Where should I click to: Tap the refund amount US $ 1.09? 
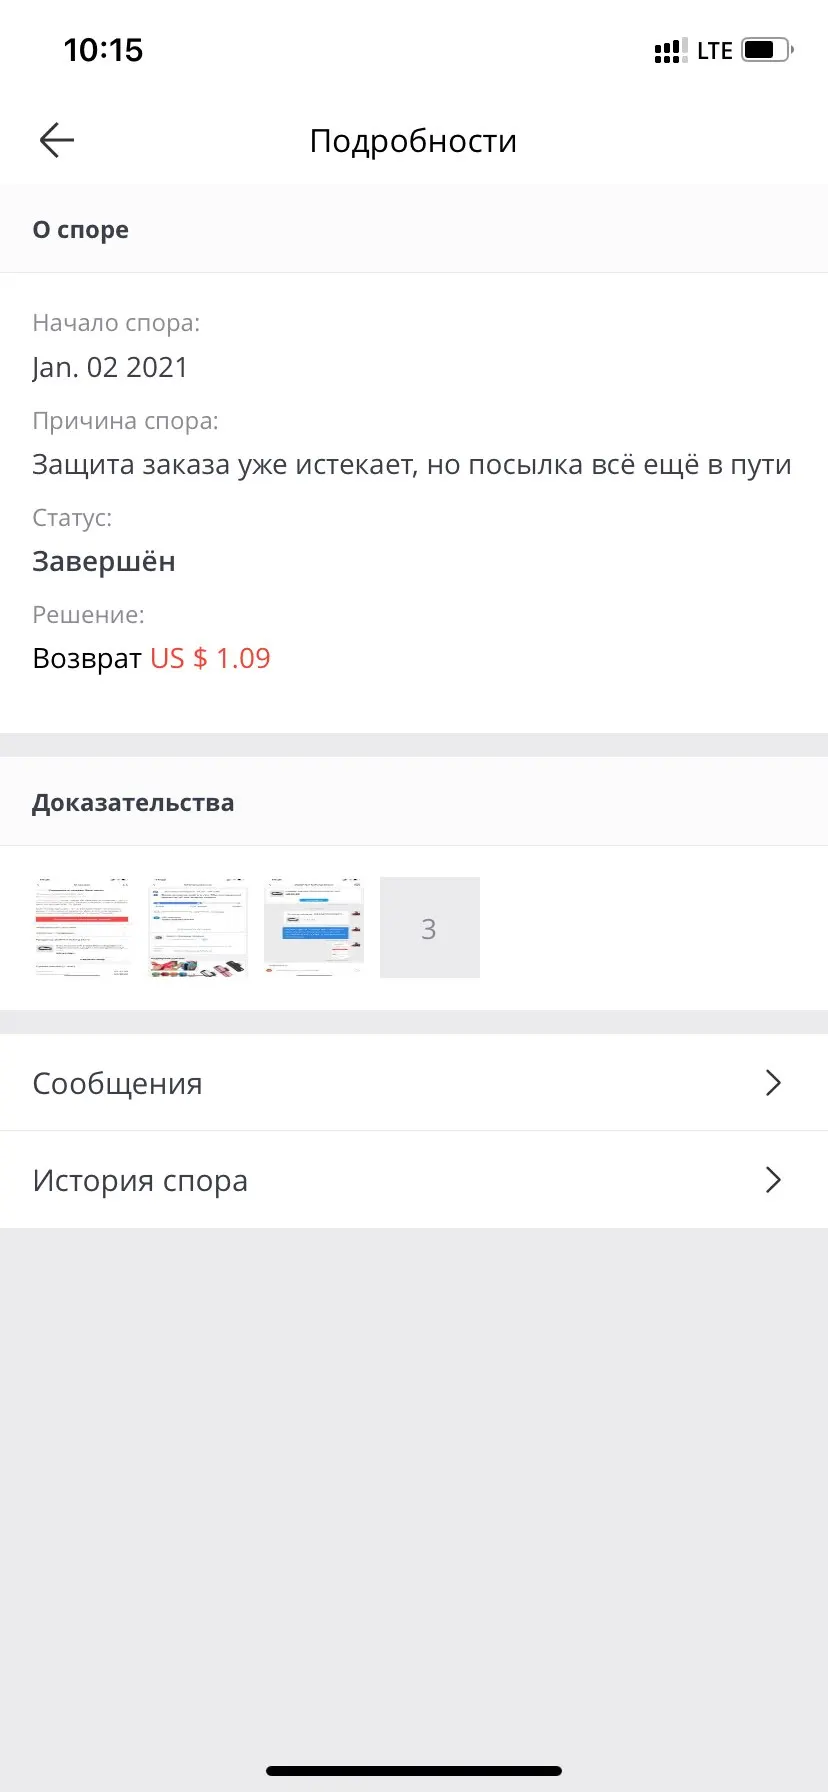click(210, 658)
